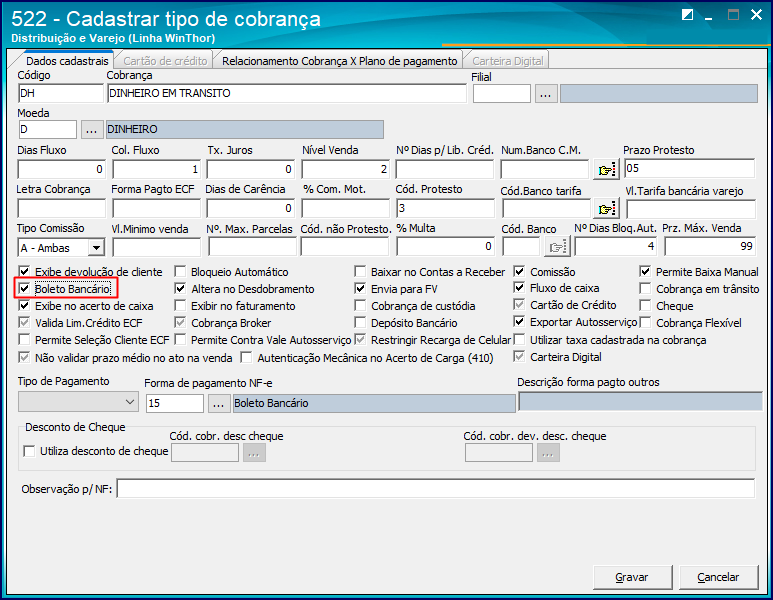Click the Cód.Banco tarifa lookup hand icon
Screen dimensions: 773x600
tap(606, 209)
